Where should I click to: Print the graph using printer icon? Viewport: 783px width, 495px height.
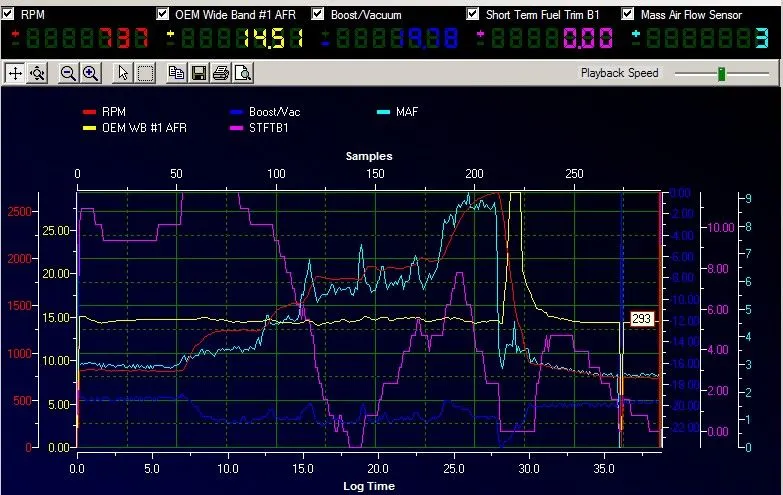tap(220, 73)
